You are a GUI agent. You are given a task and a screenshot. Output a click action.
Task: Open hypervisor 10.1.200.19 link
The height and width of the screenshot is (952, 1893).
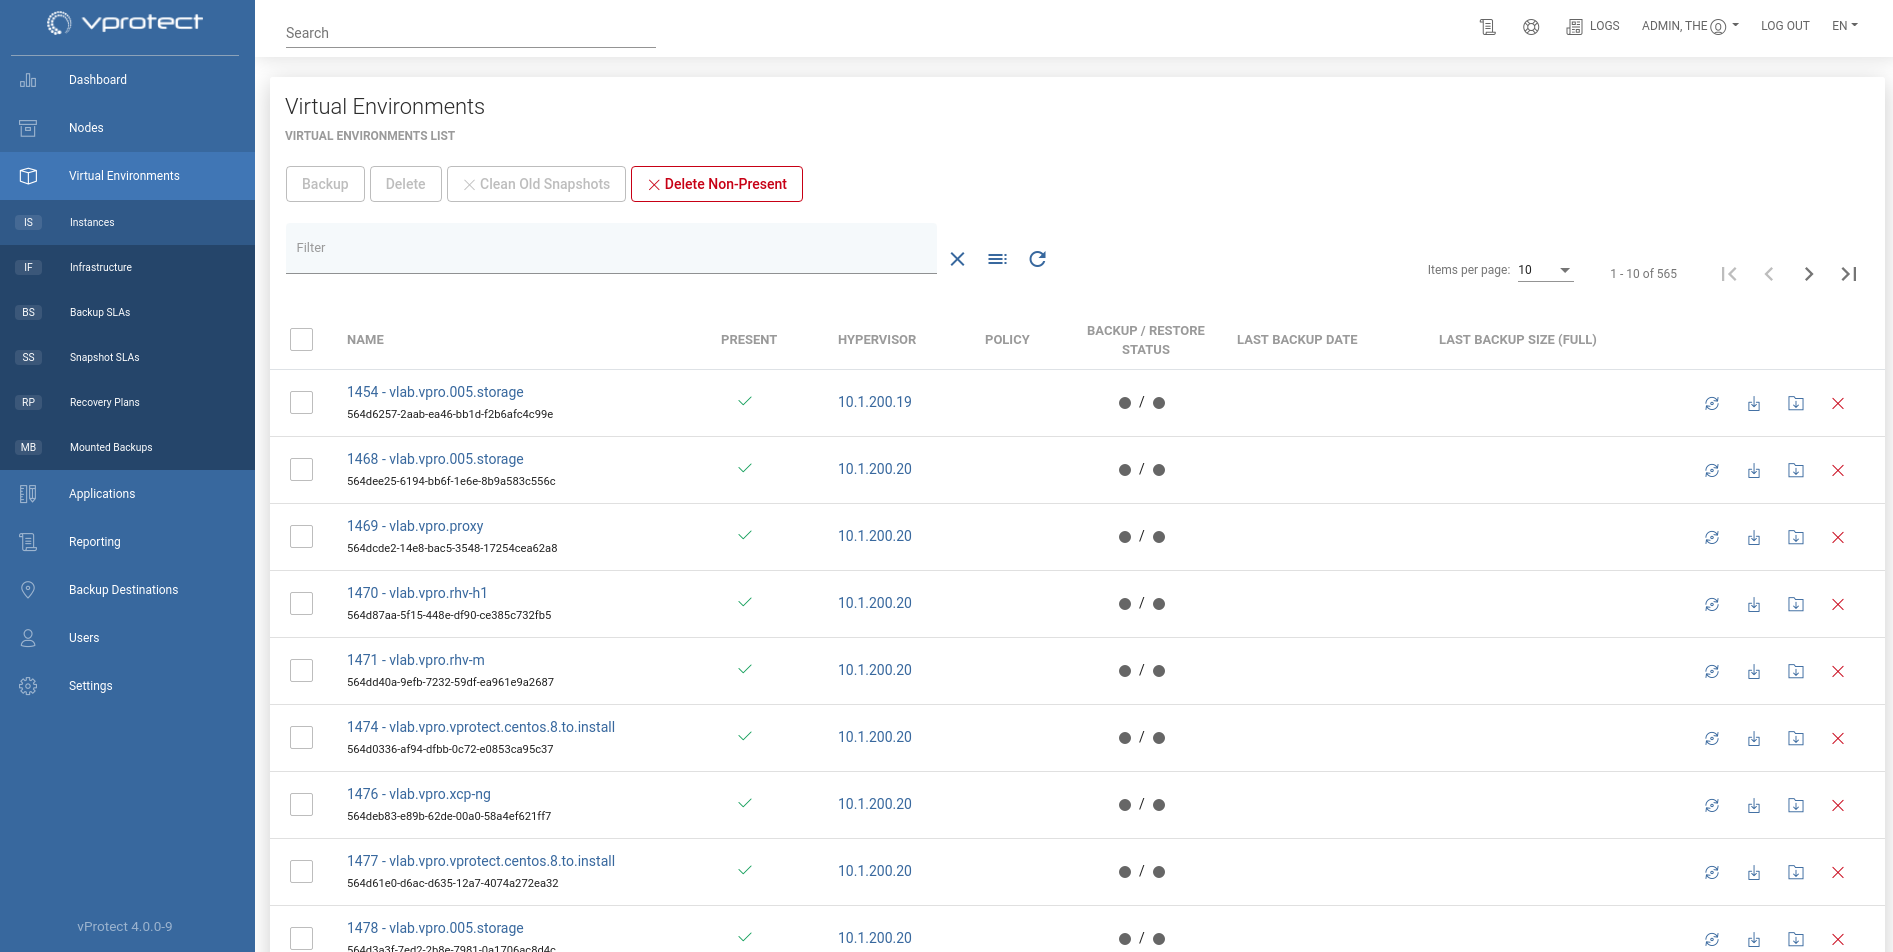tap(874, 401)
